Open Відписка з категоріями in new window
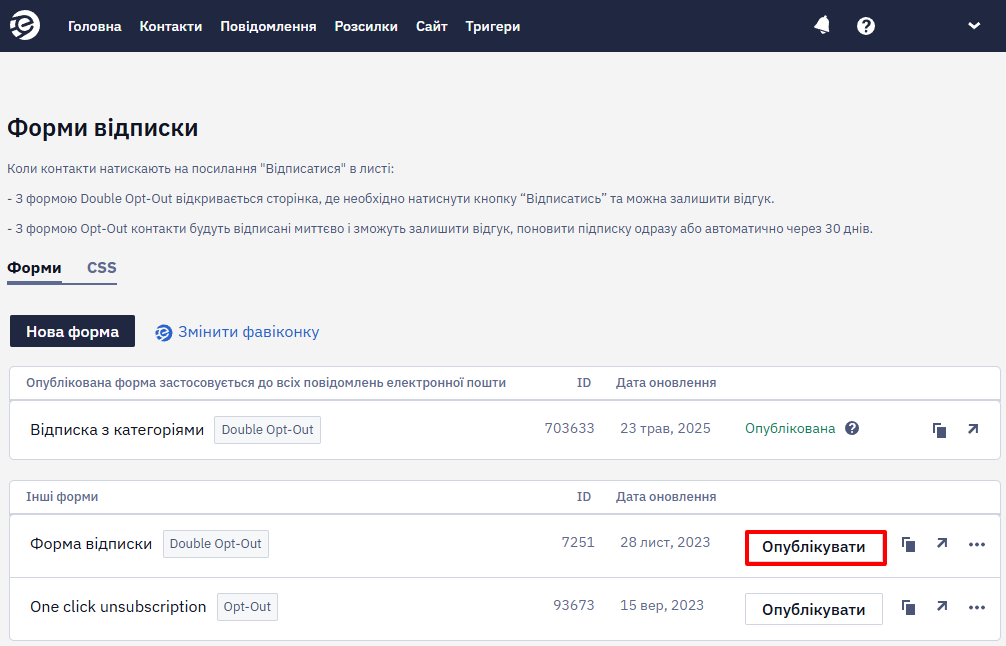This screenshot has height=646, width=1006. pos(973,429)
